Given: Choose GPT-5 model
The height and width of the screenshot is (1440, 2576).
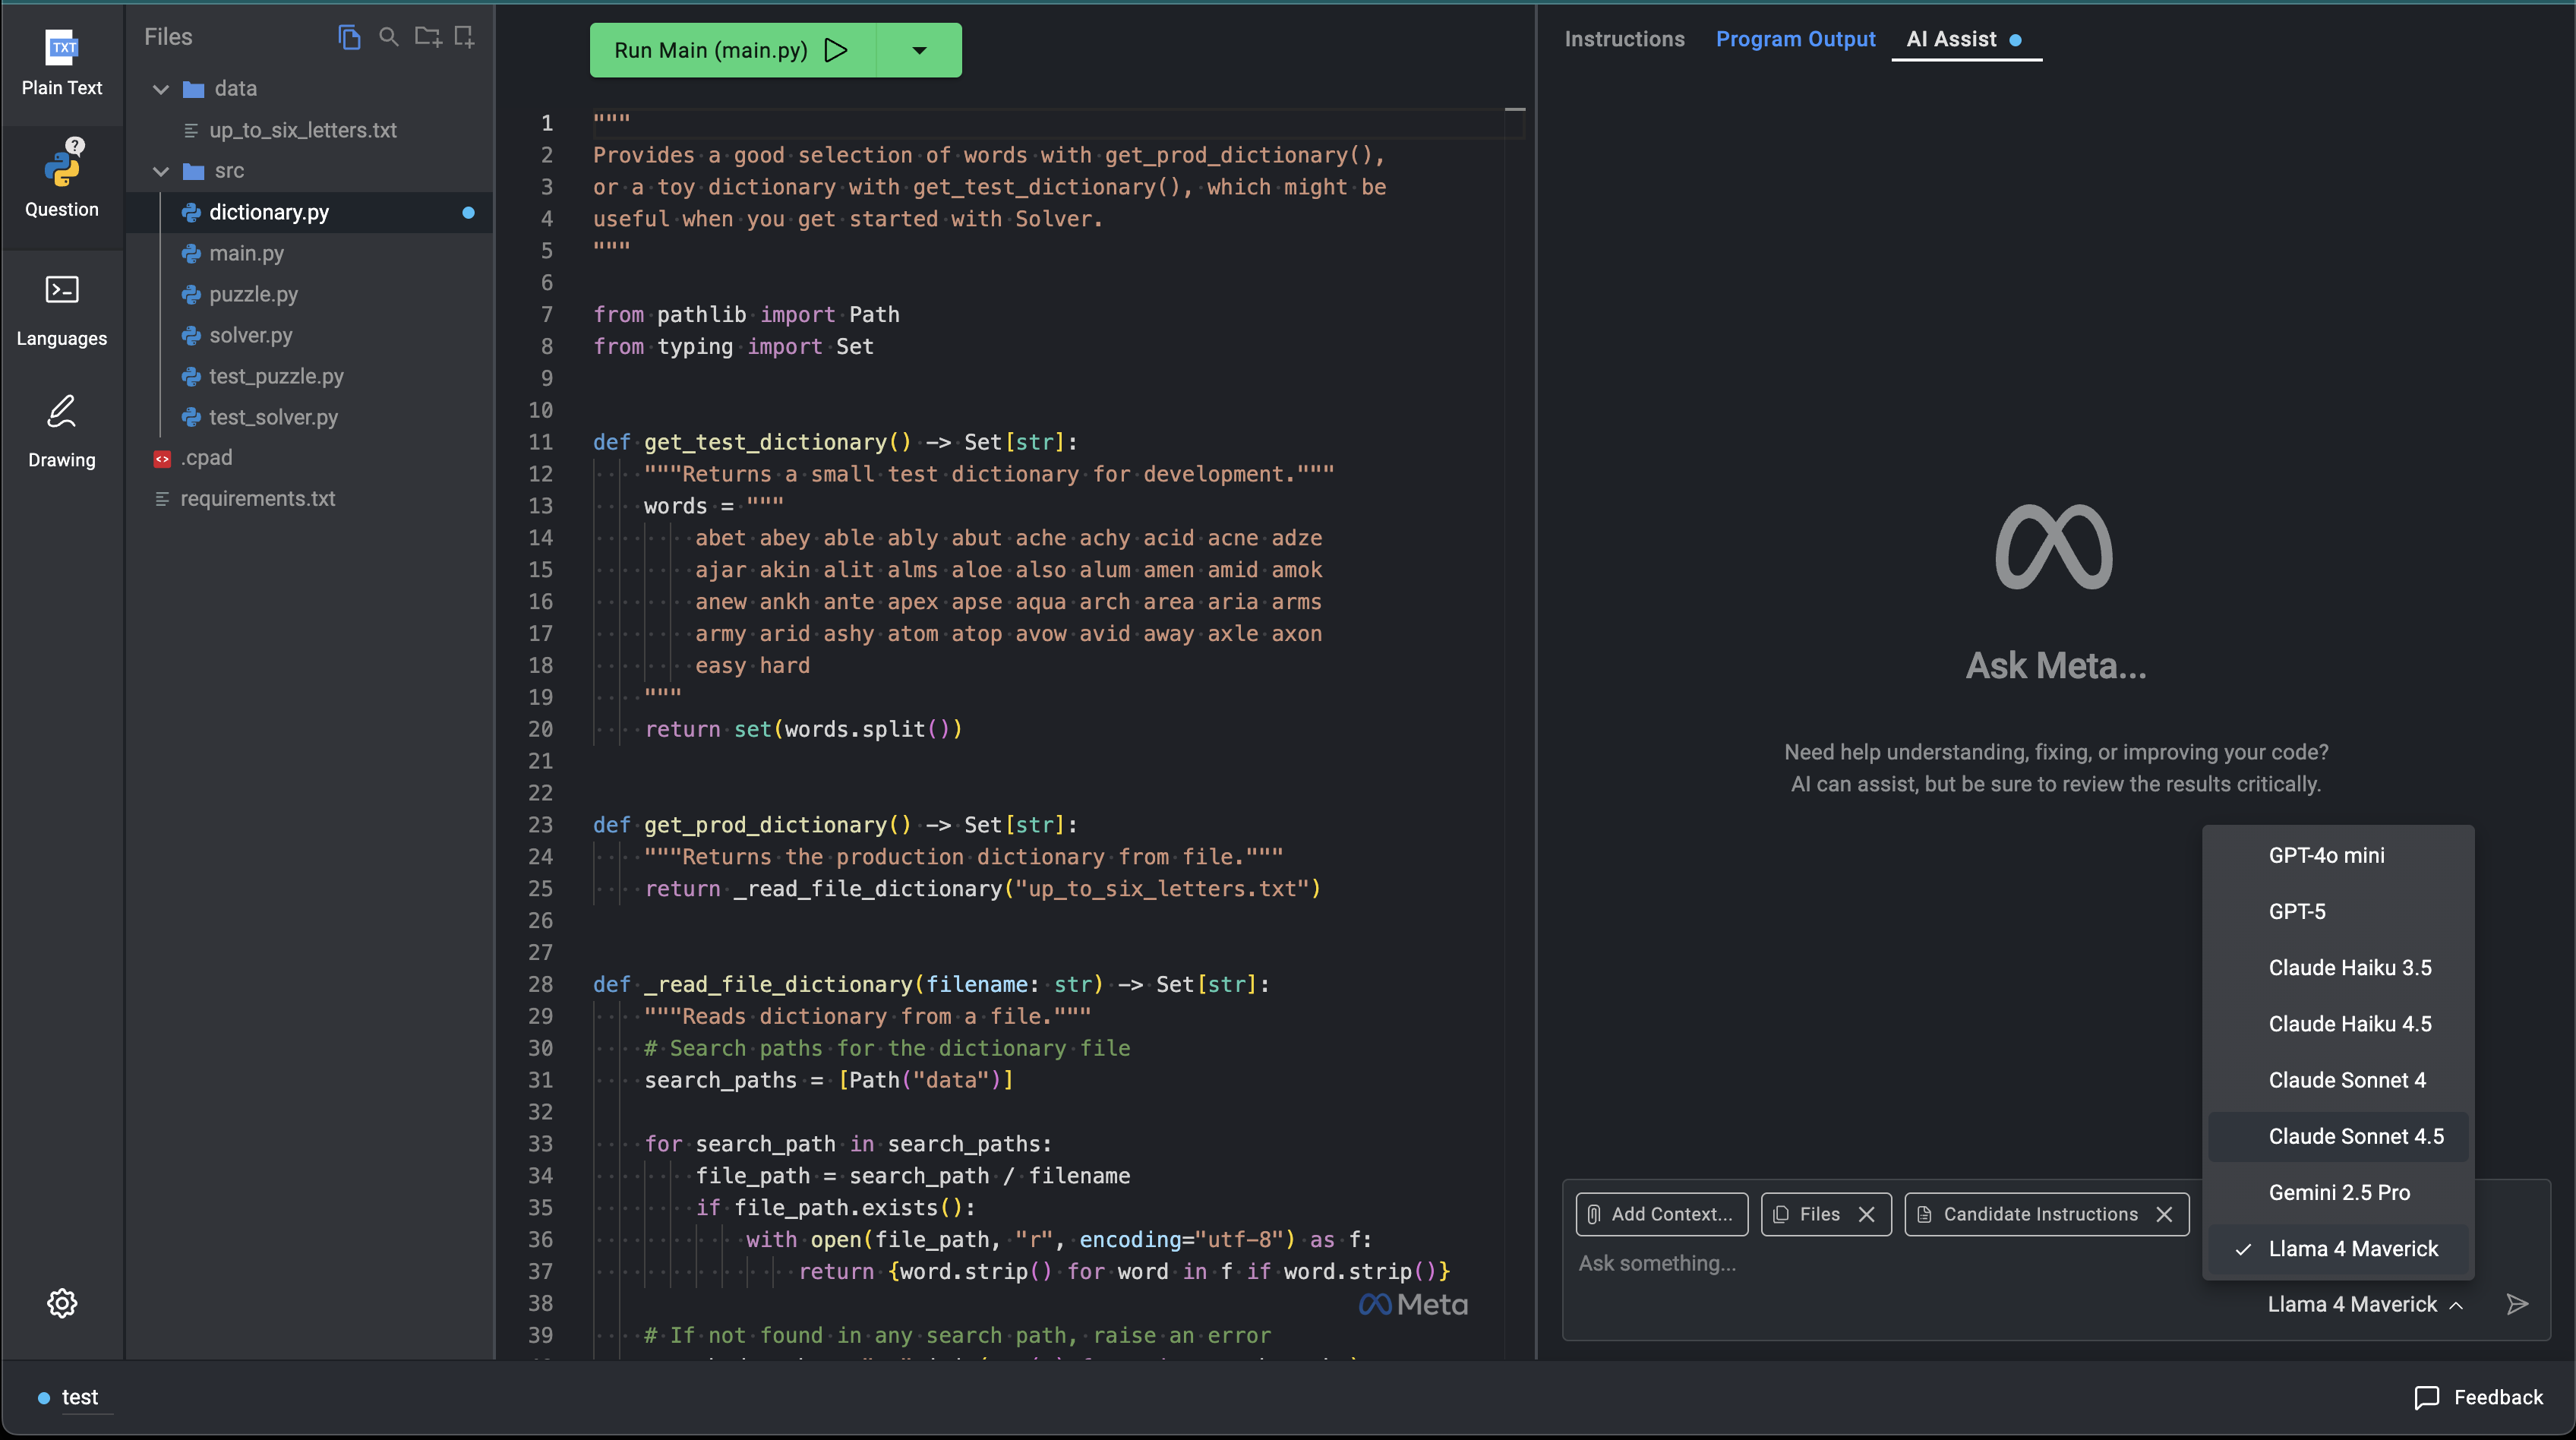Looking at the screenshot, I should (x=2338, y=911).
